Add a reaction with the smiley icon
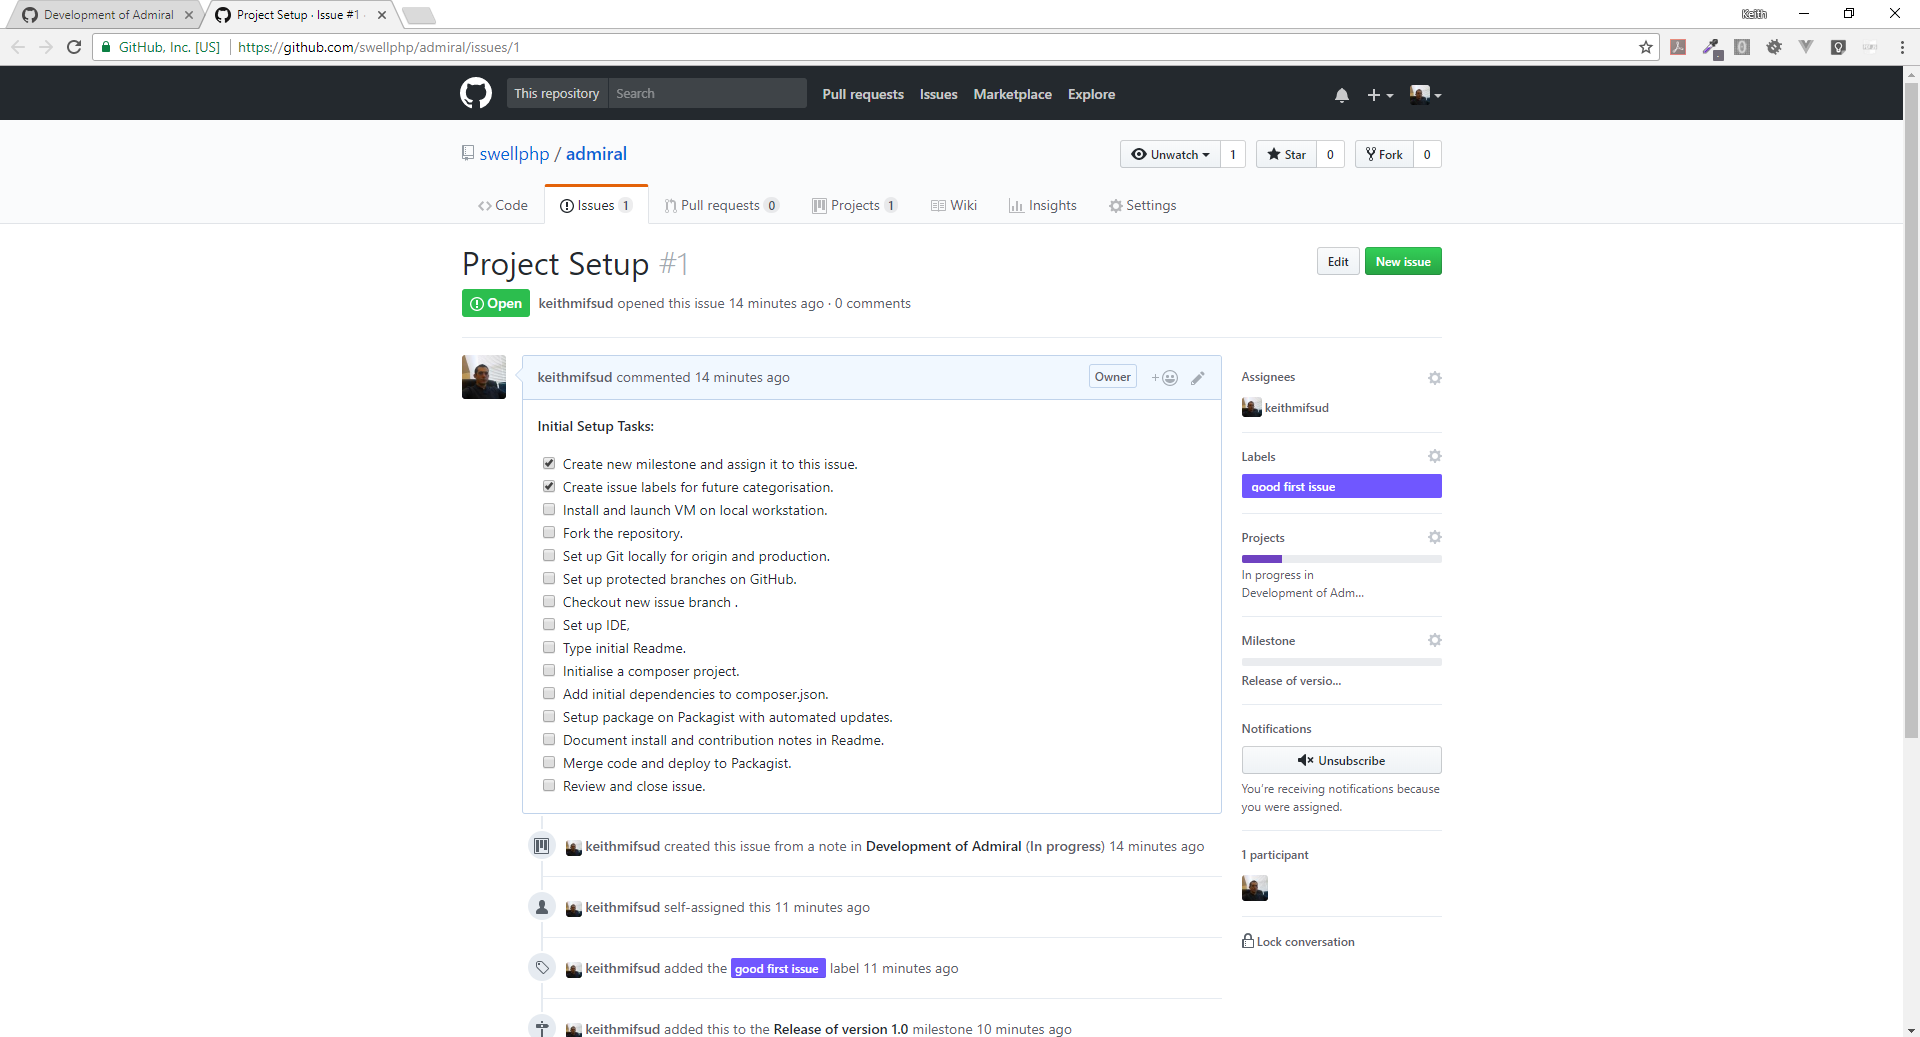This screenshot has height=1037, width=1920. tap(1164, 377)
